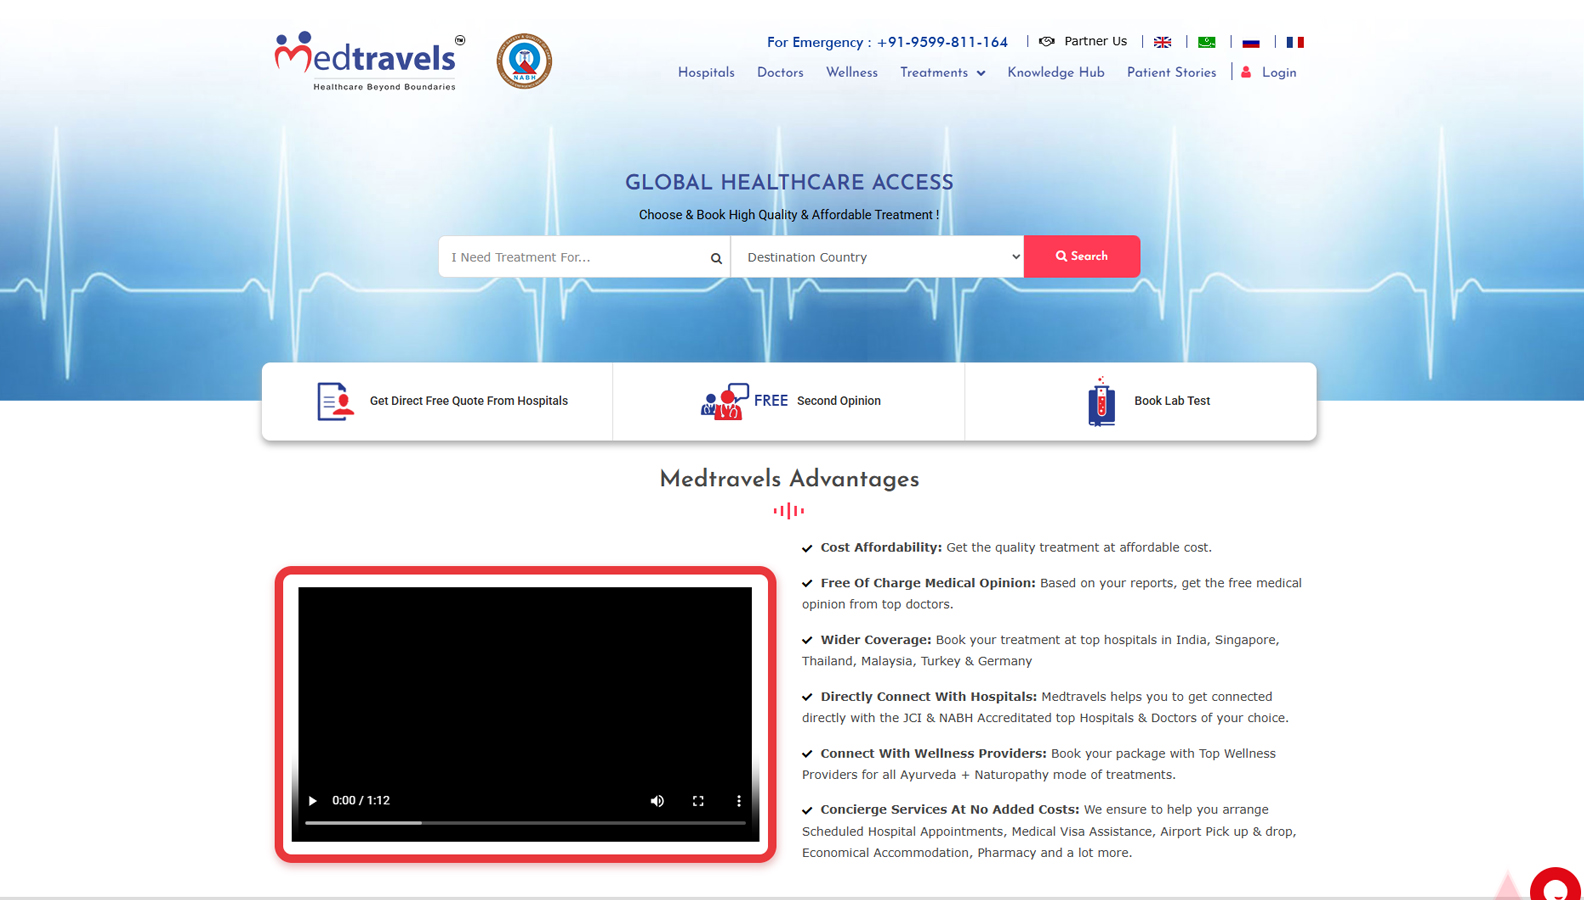Screen dimensions: 1584x900
Task: Open the Knowledge Hub page
Action: tap(1056, 73)
